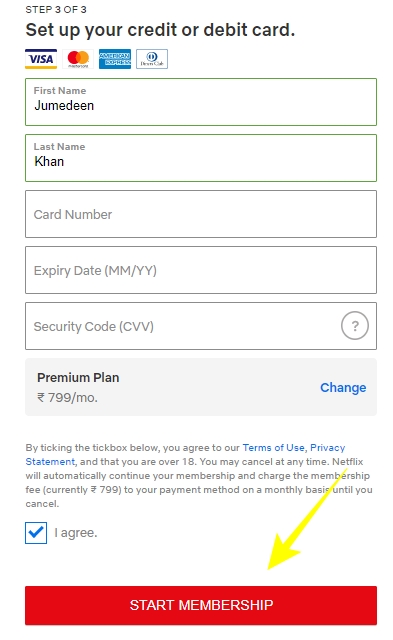The width and height of the screenshot is (393, 640).
Task: Click the ₹ 799/mo. price text
Action: [x=67, y=397]
